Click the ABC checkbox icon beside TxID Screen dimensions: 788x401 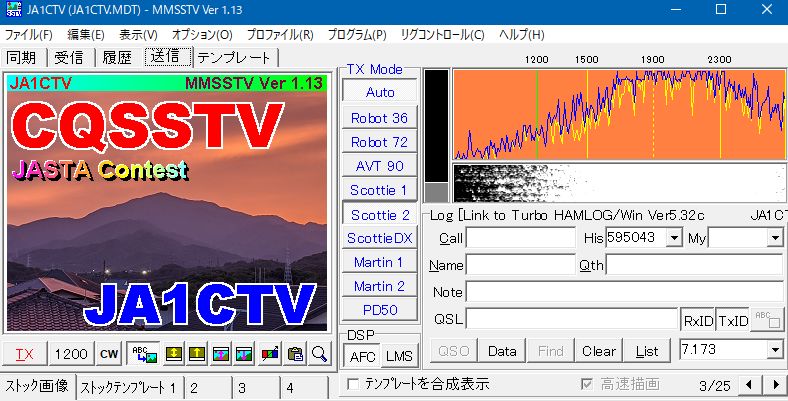click(x=767, y=320)
